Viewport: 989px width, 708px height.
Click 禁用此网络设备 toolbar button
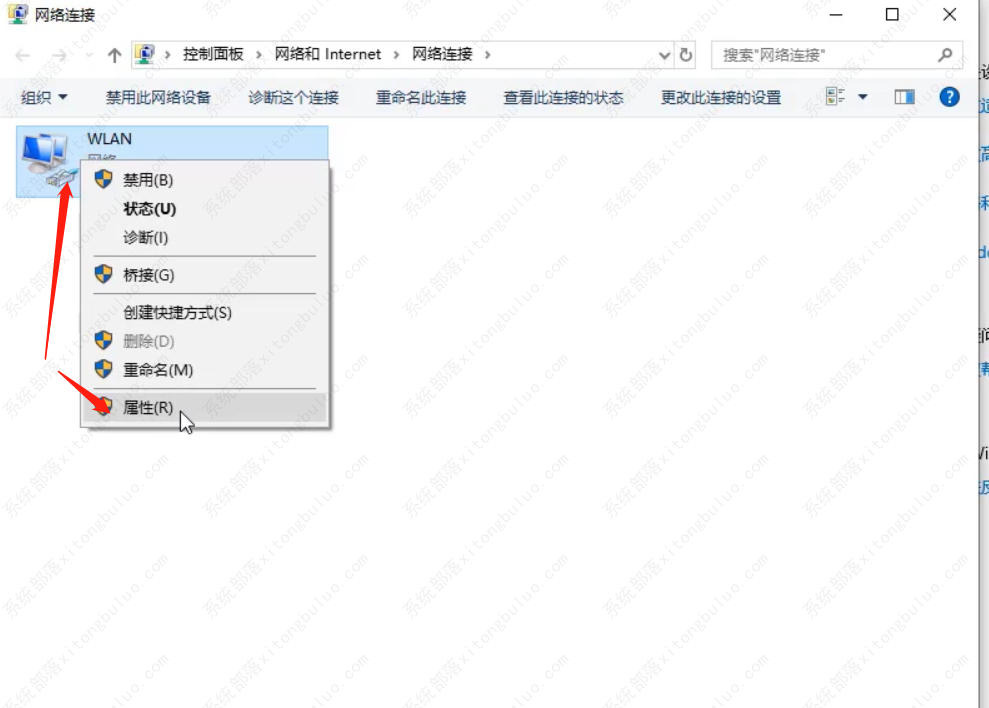(x=158, y=97)
